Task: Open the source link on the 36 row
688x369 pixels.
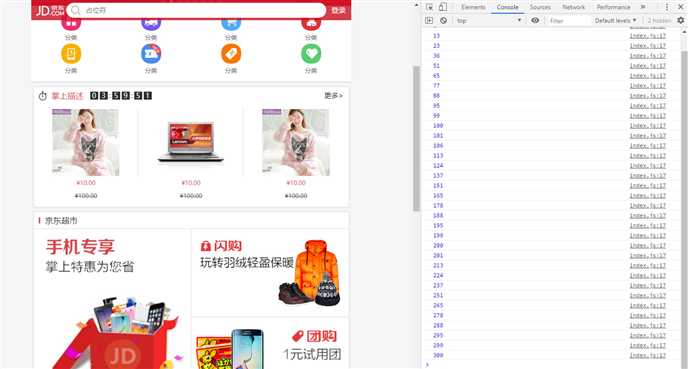Action: pyautogui.click(x=648, y=56)
